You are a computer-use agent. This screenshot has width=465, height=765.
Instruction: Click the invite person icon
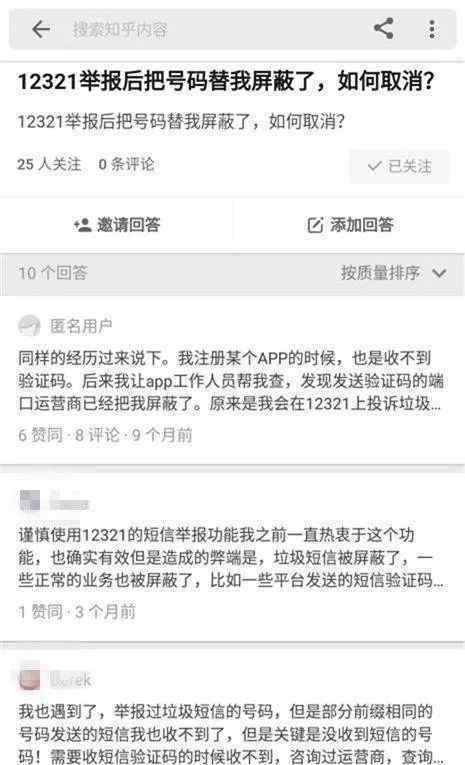(82, 225)
